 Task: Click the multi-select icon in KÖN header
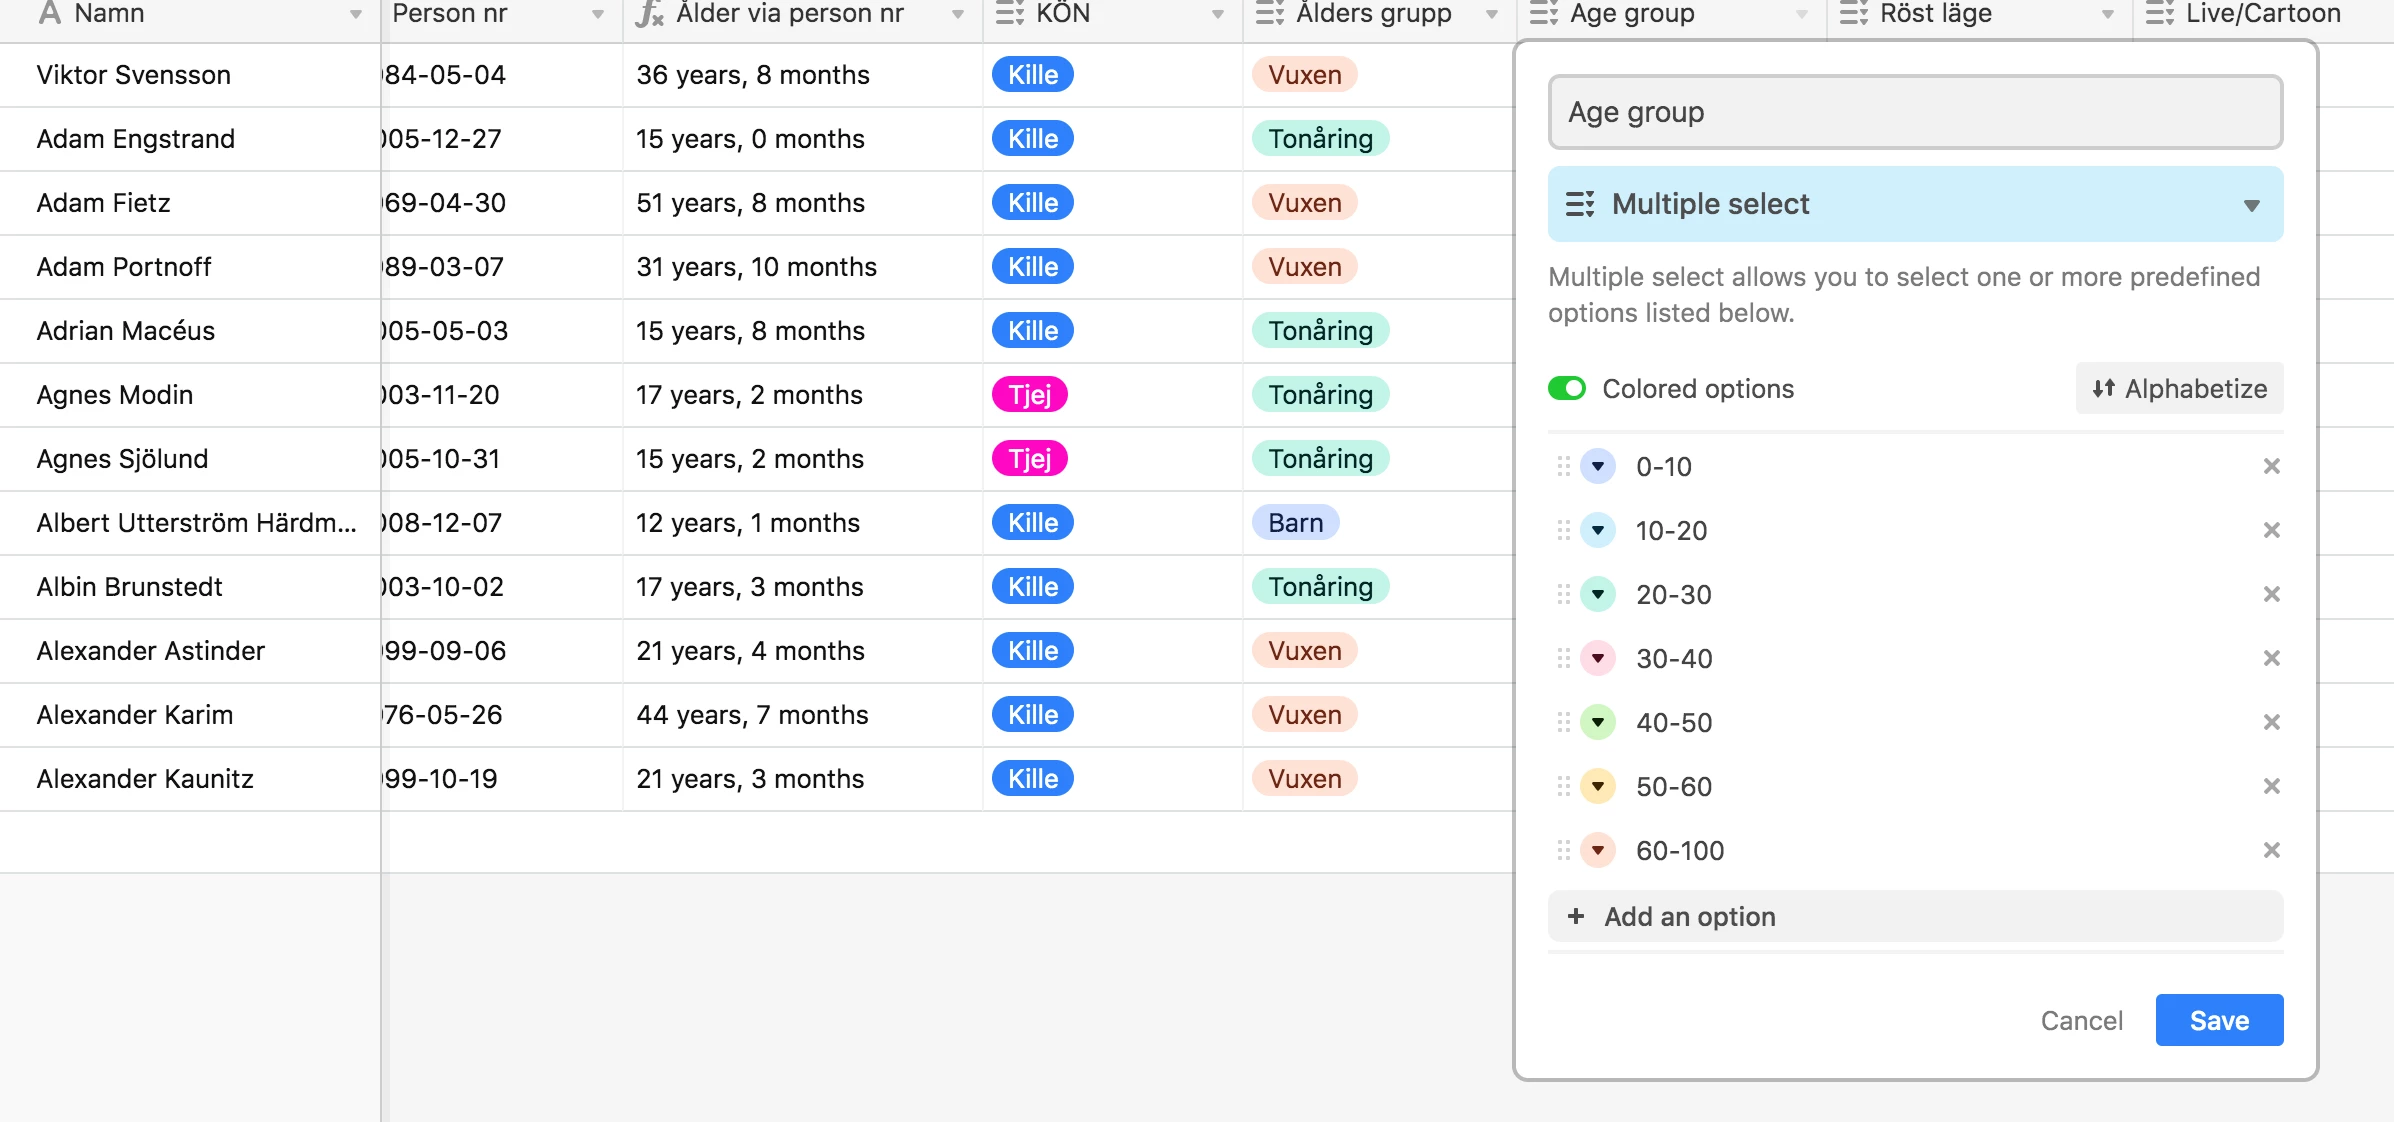pyautogui.click(x=1010, y=14)
